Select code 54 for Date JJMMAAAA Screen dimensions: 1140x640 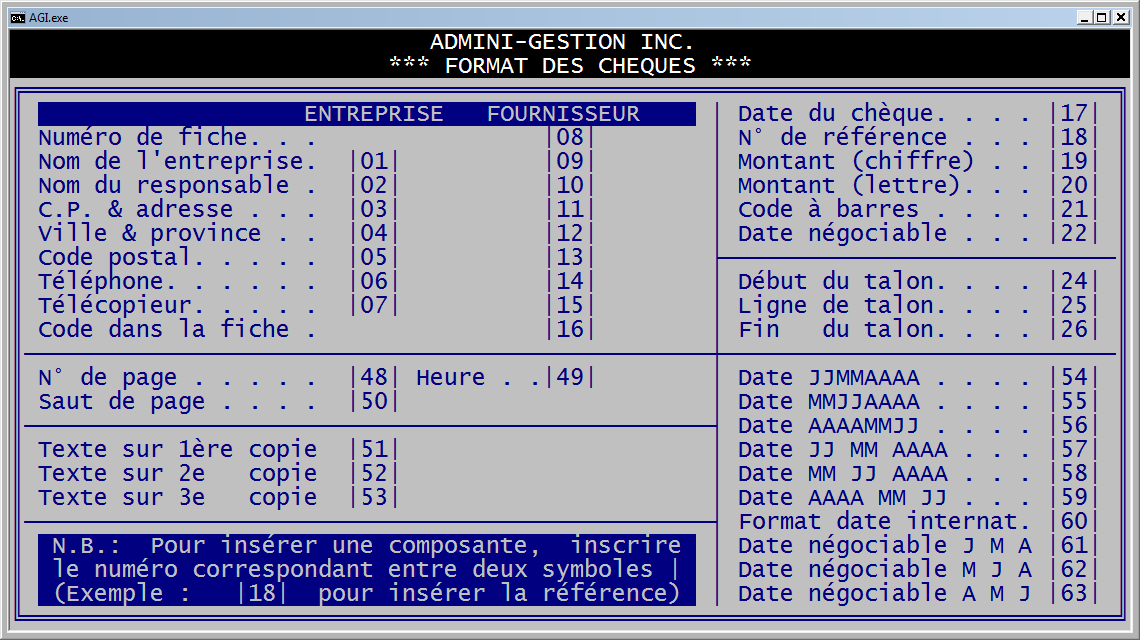tap(1074, 378)
